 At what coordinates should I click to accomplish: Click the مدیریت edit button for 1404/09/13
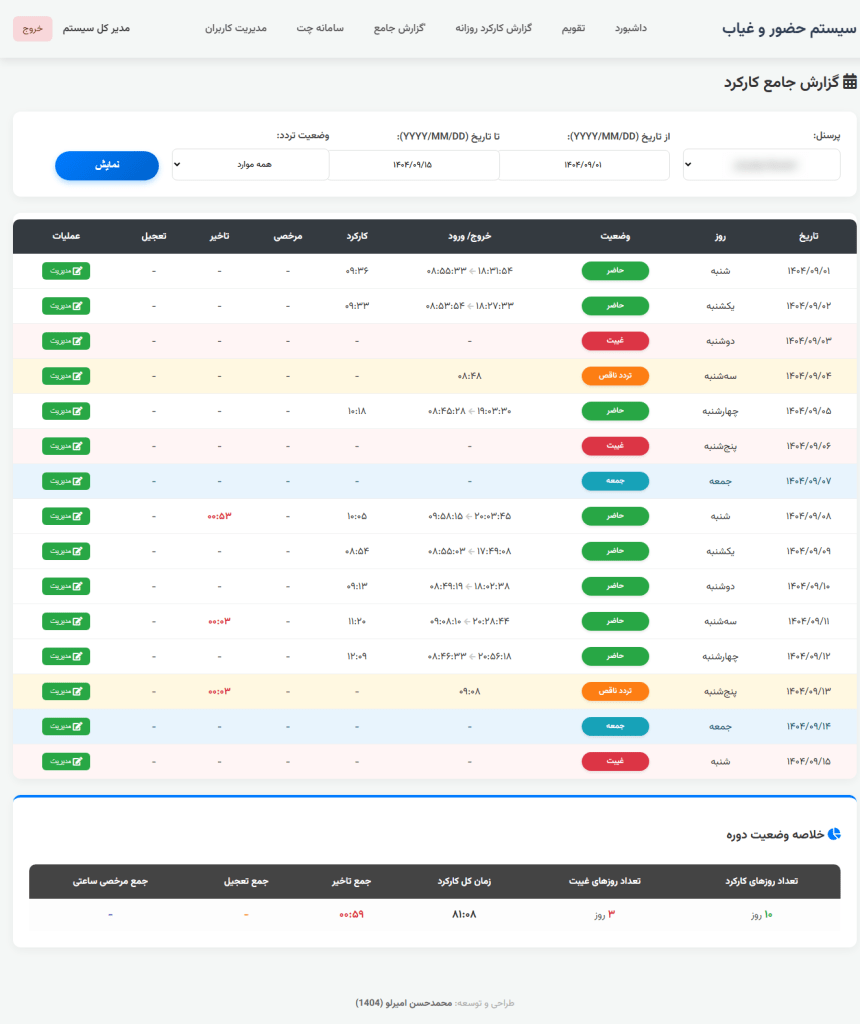coord(66,691)
